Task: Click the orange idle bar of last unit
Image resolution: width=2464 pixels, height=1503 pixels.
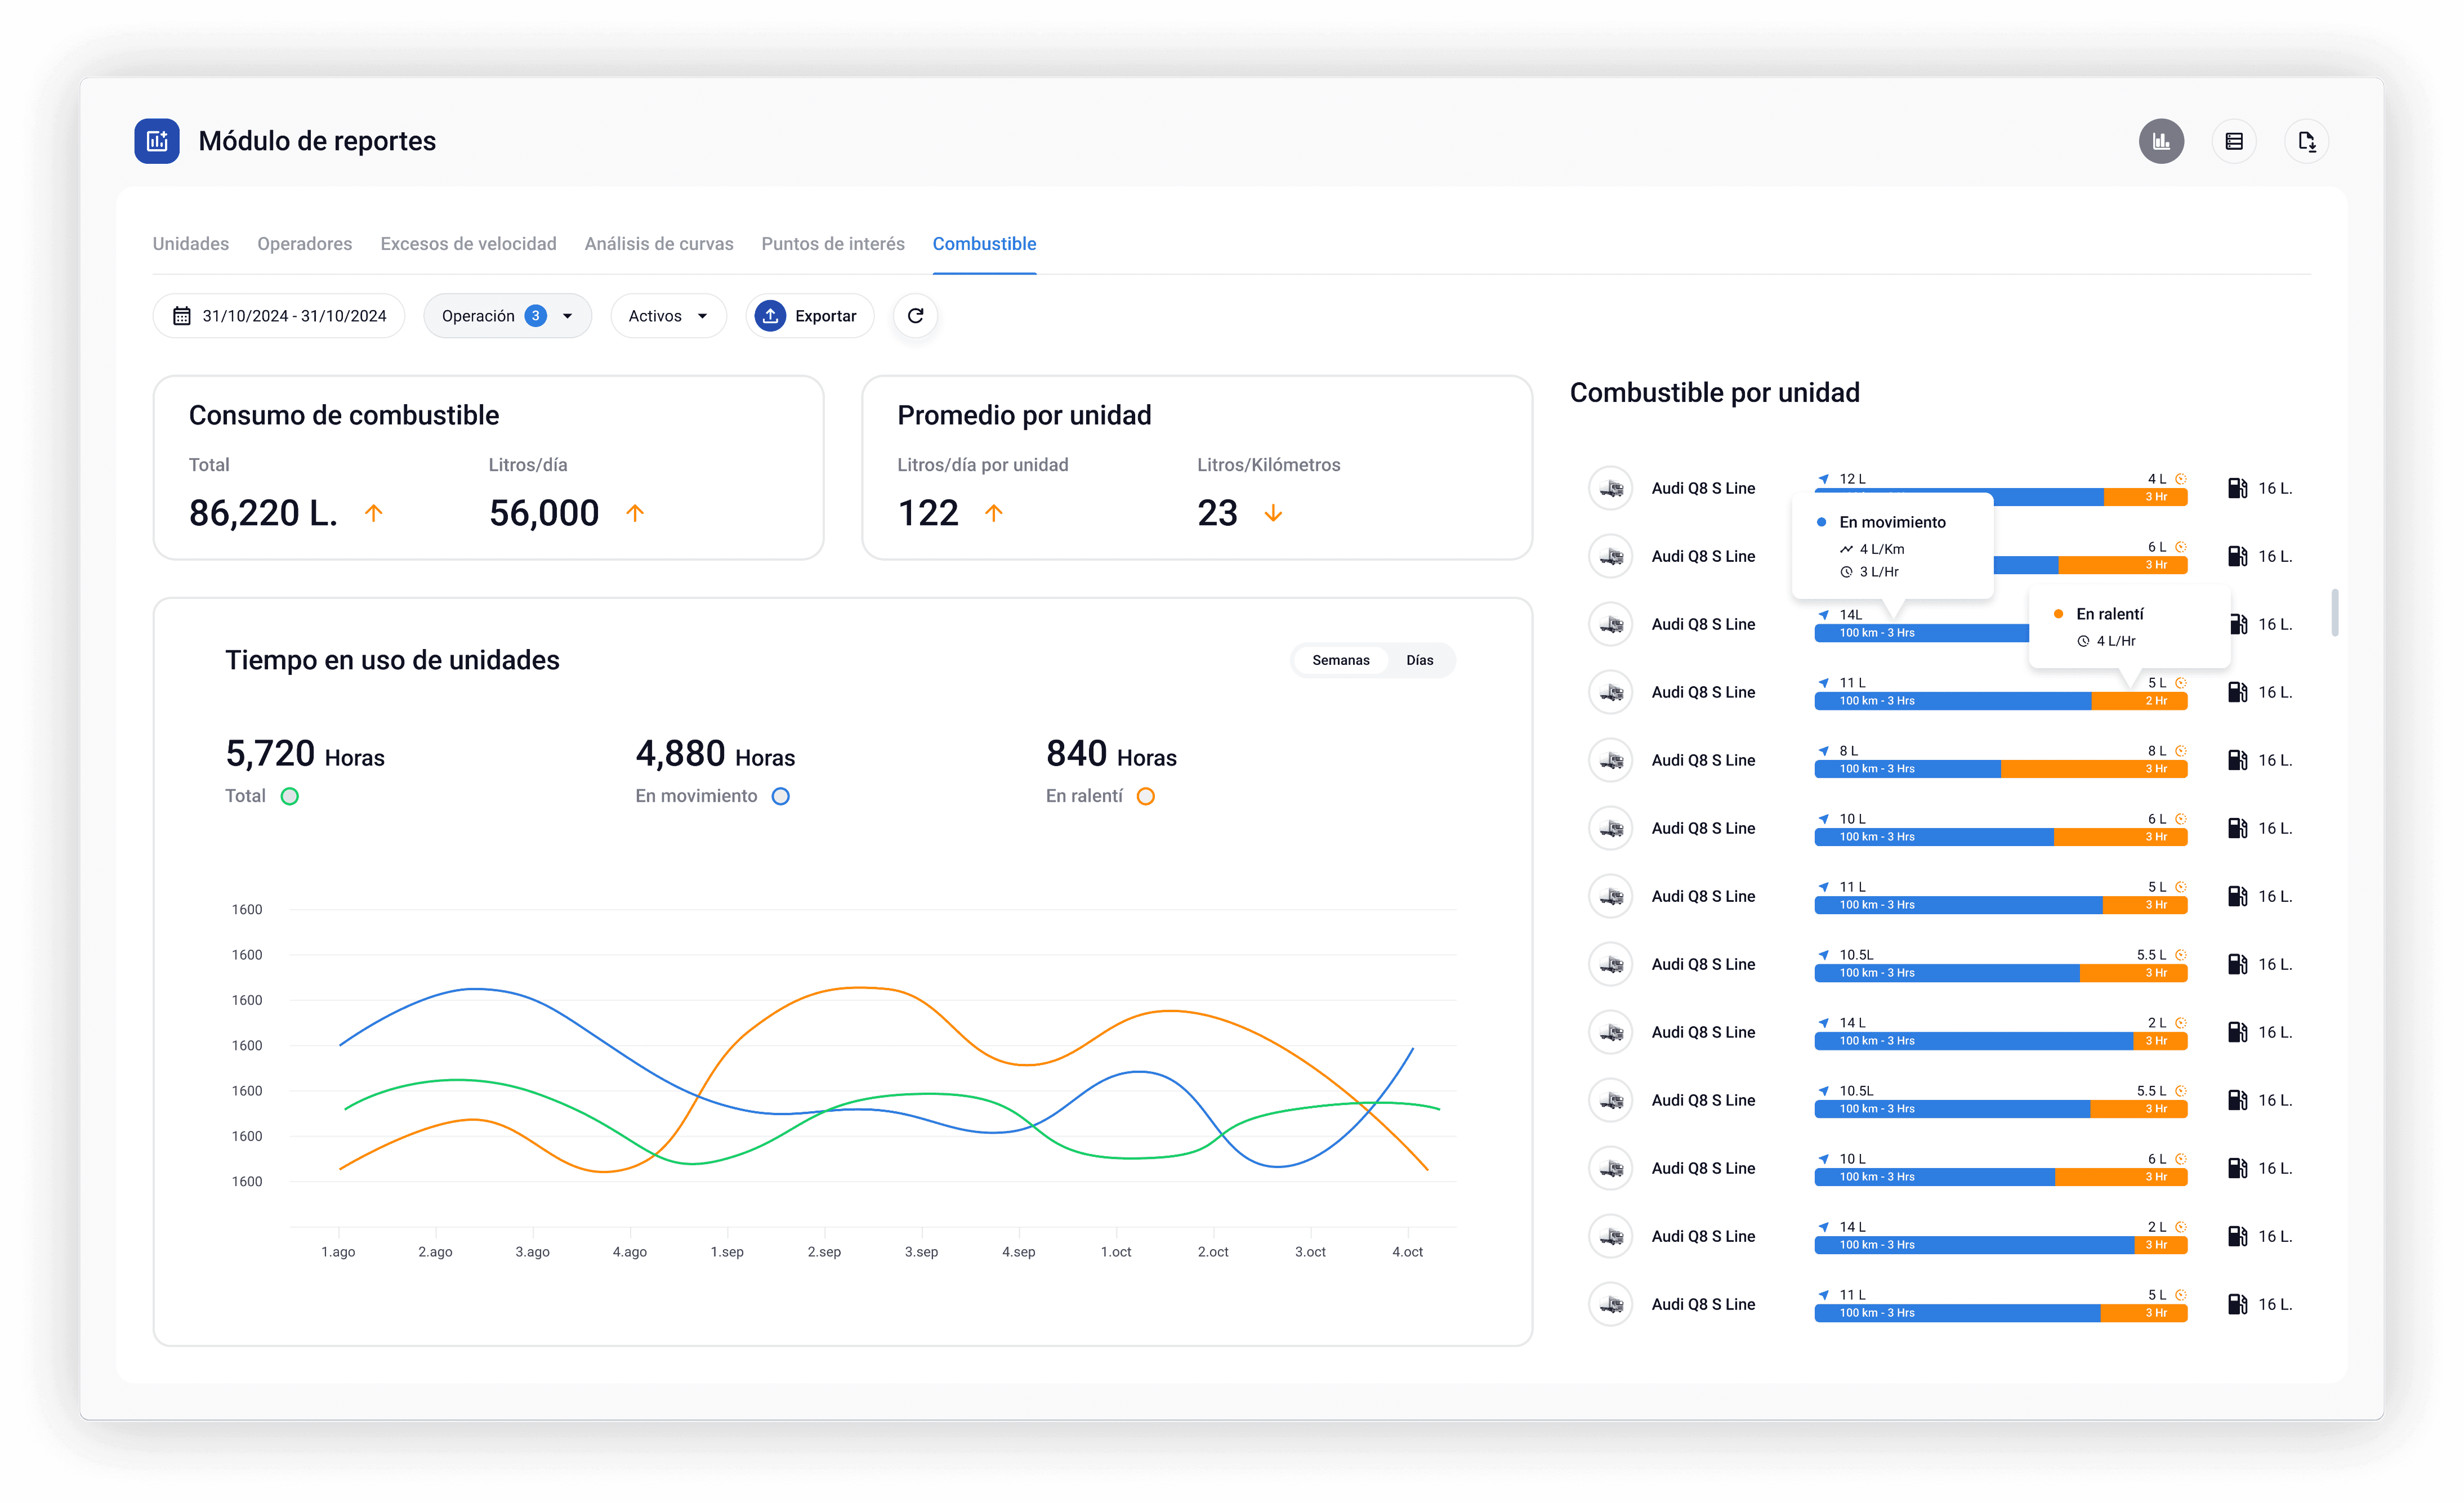Action: [2143, 1313]
